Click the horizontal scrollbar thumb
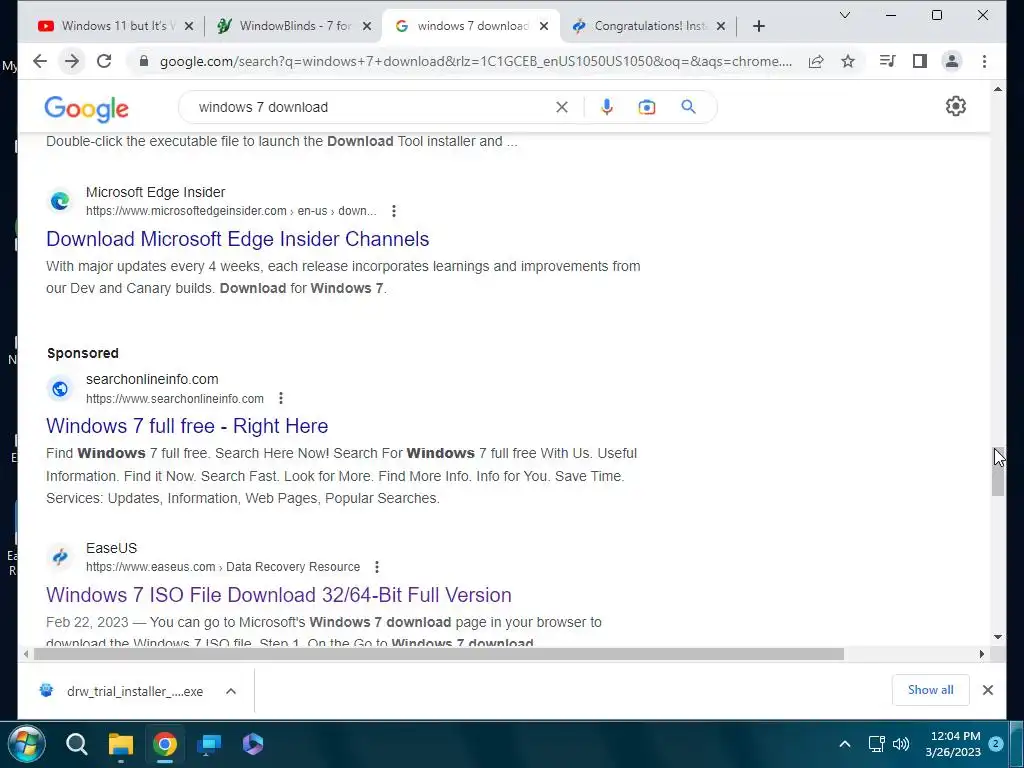This screenshot has height=768, width=1024. pyautogui.click(x=439, y=654)
